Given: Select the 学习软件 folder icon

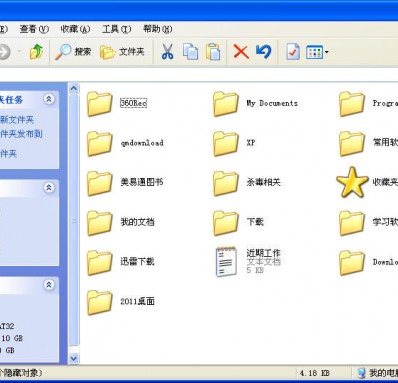Looking at the screenshot, I should [352, 223].
